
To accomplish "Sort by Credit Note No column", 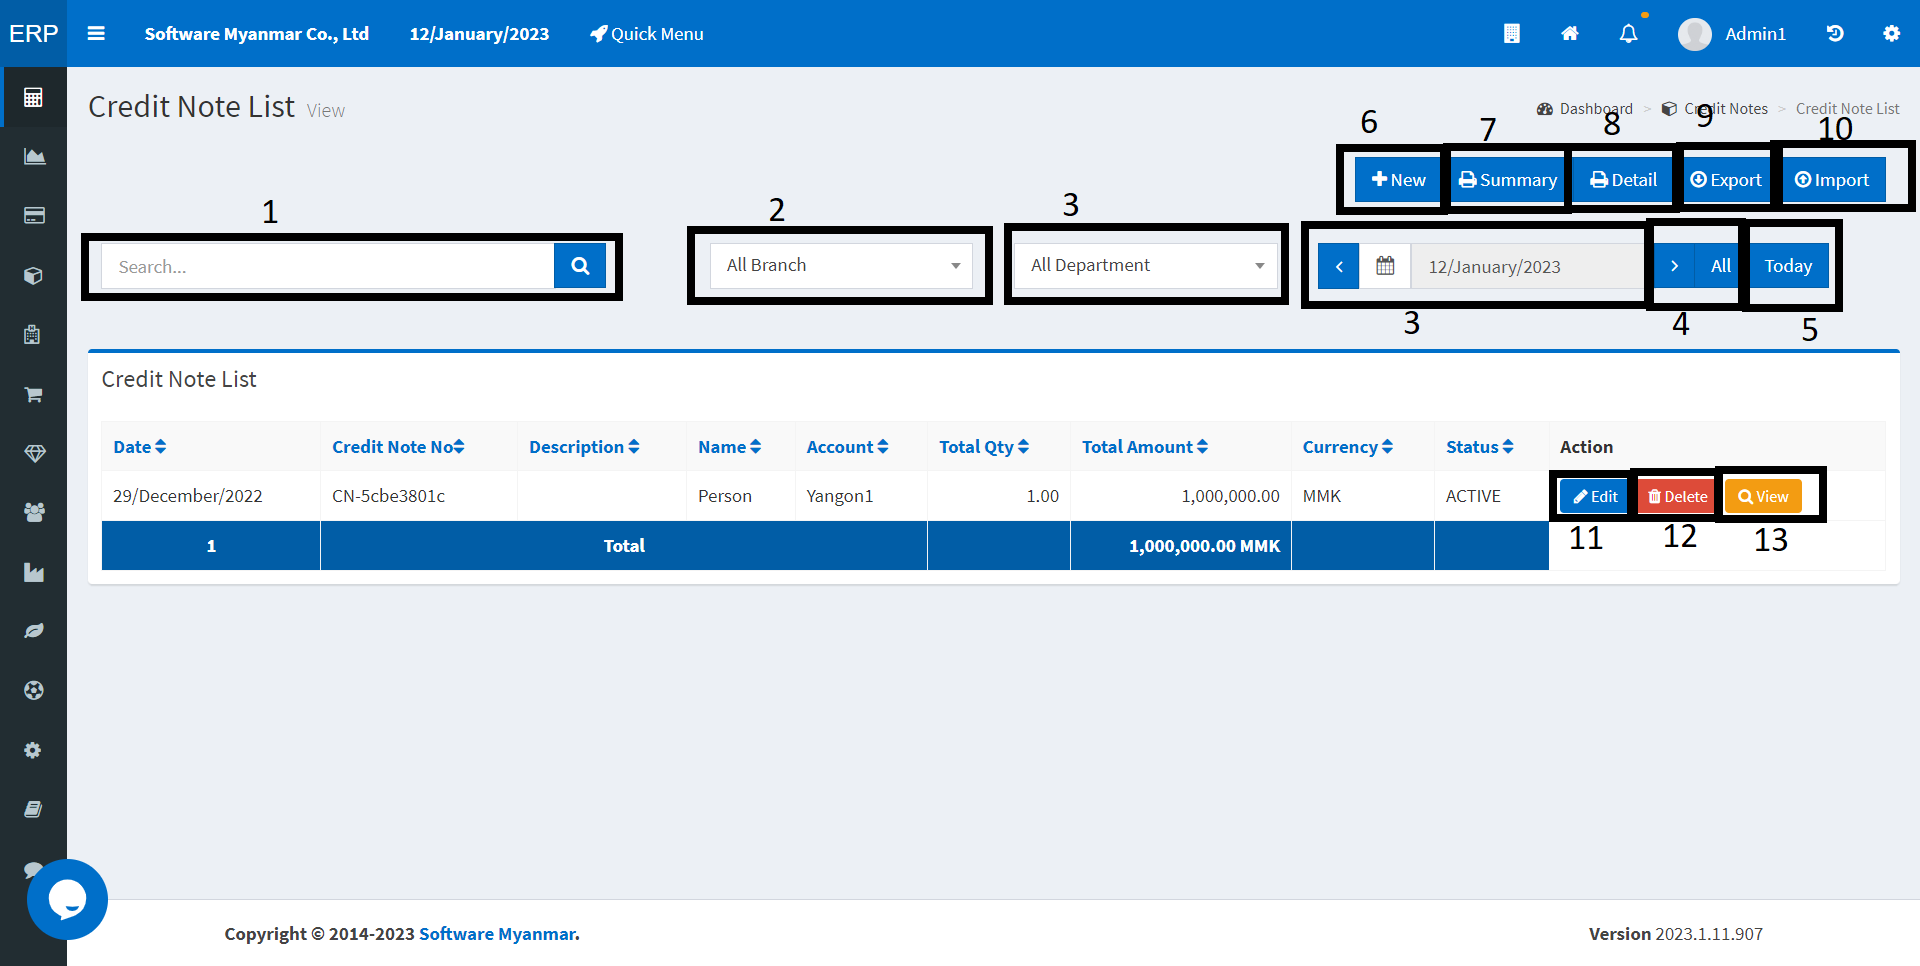I will (398, 447).
